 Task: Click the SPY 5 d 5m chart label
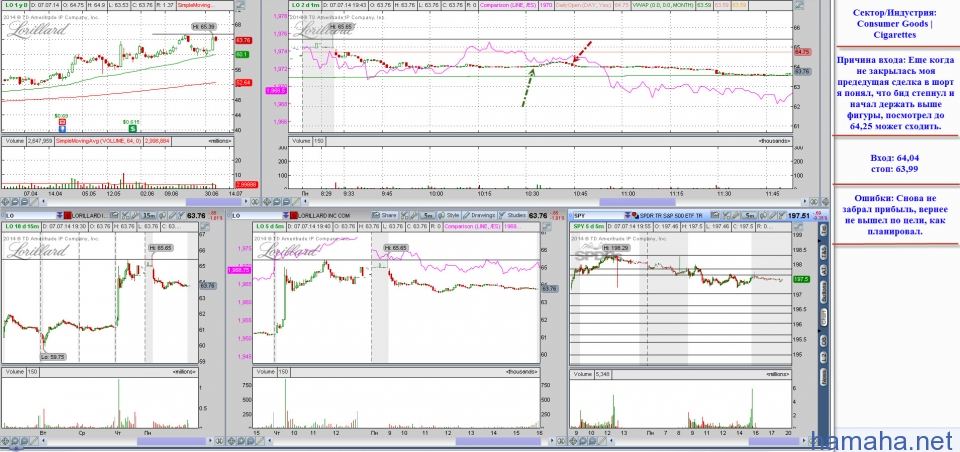click(589, 227)
